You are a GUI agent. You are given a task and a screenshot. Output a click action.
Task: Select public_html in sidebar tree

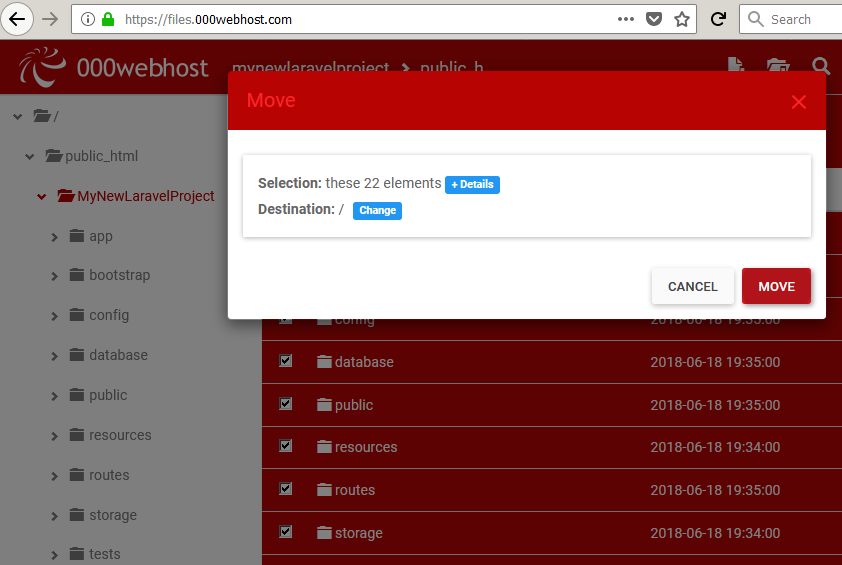click(101, 156)
